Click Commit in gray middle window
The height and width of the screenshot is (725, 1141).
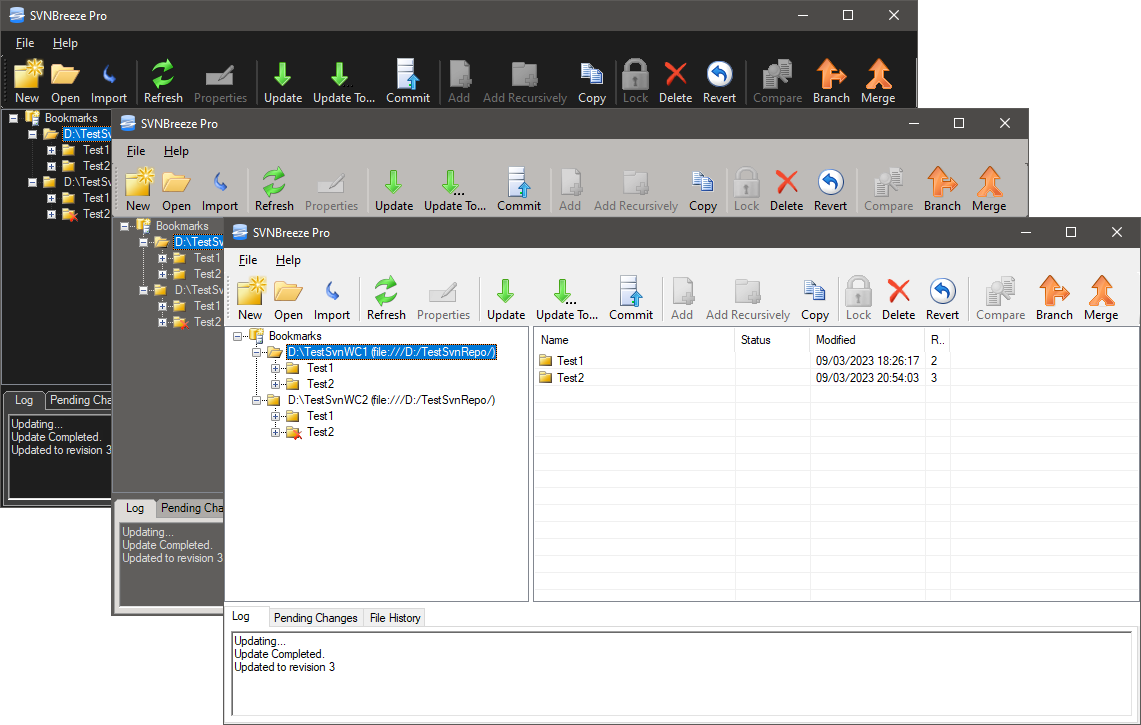point(519,191)
